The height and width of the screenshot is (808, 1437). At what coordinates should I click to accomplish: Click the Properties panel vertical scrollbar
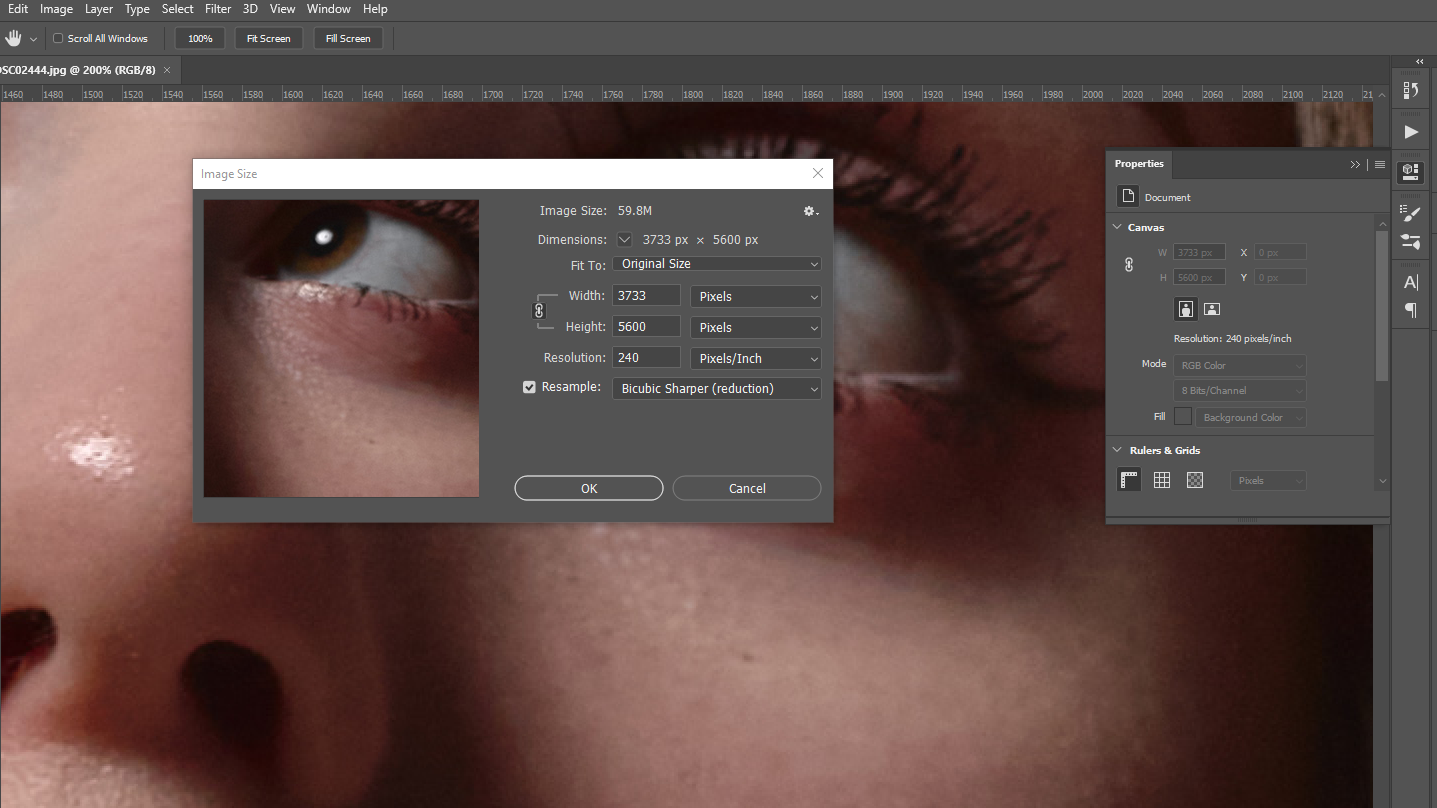(x=1382, y=306)
